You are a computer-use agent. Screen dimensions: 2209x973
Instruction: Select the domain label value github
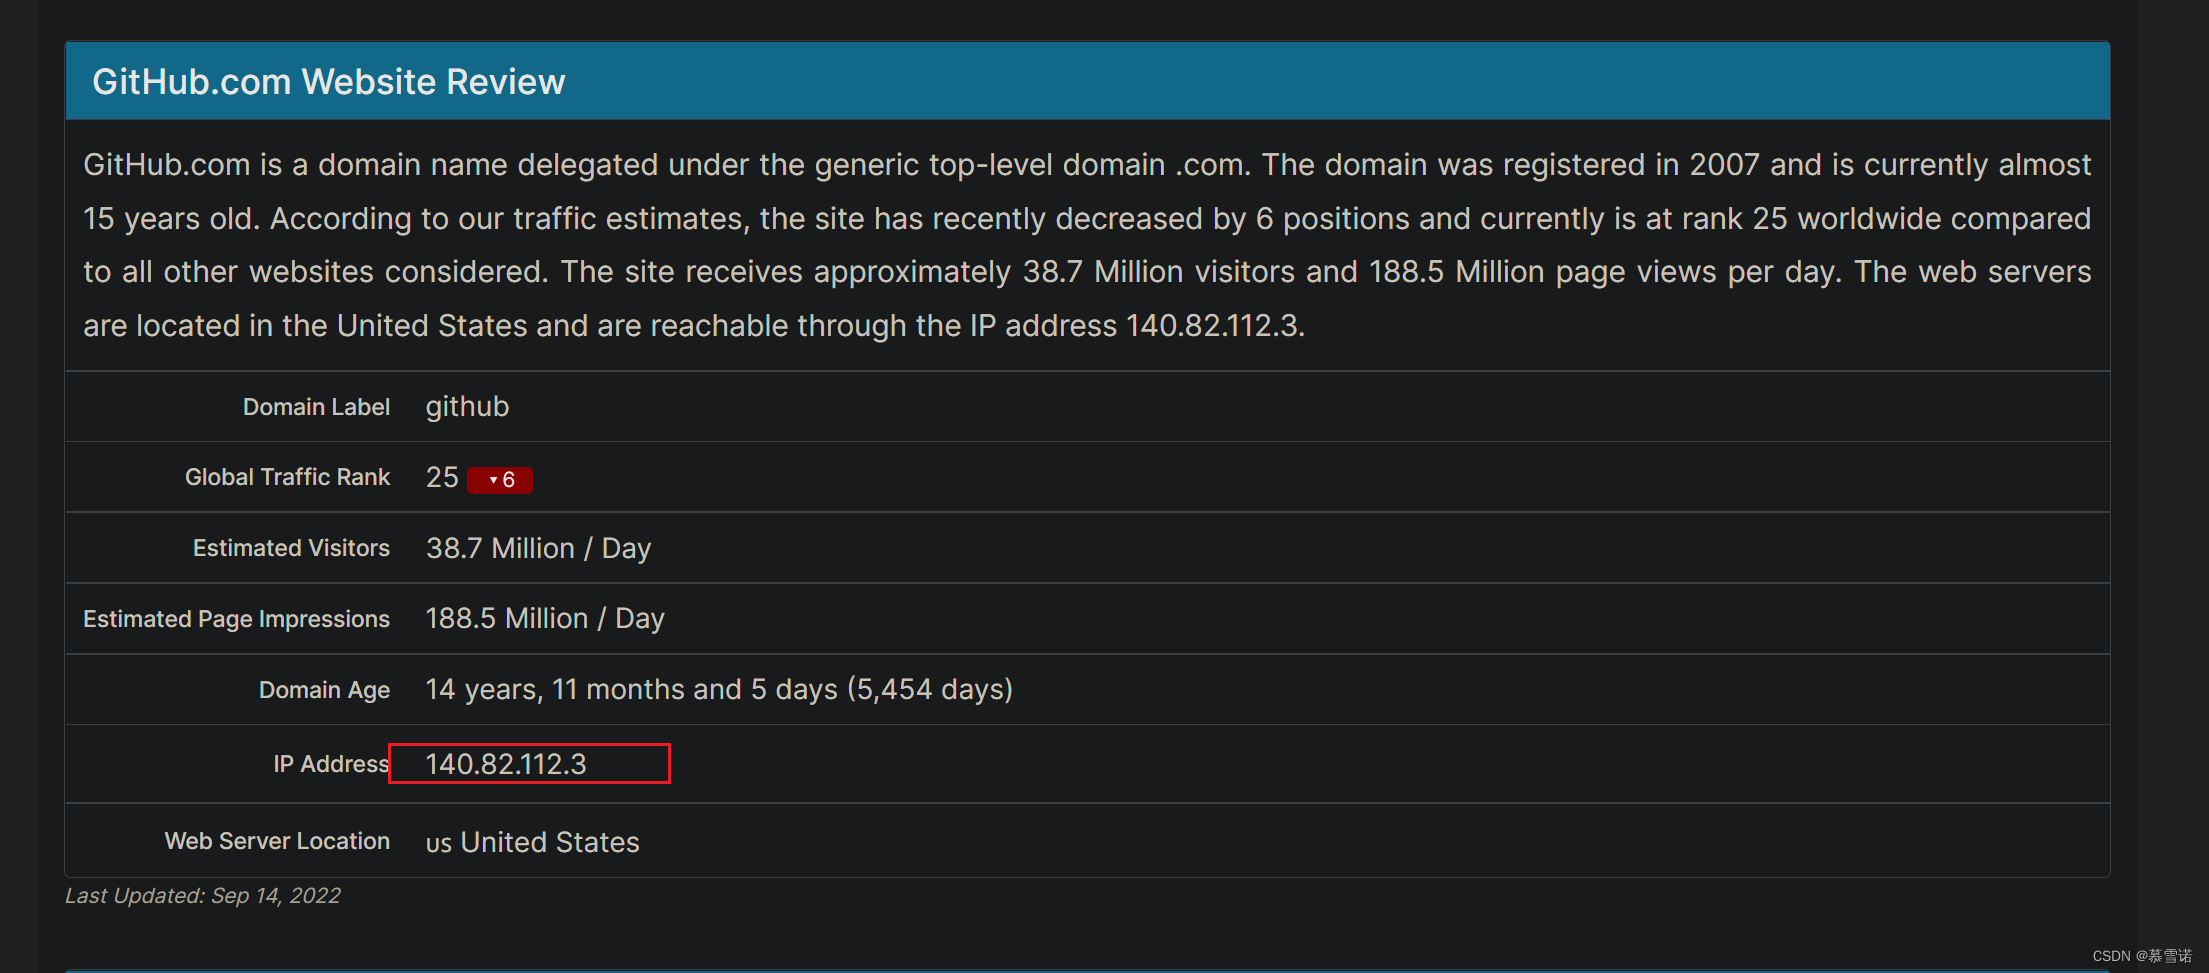[x=467, y=407]
